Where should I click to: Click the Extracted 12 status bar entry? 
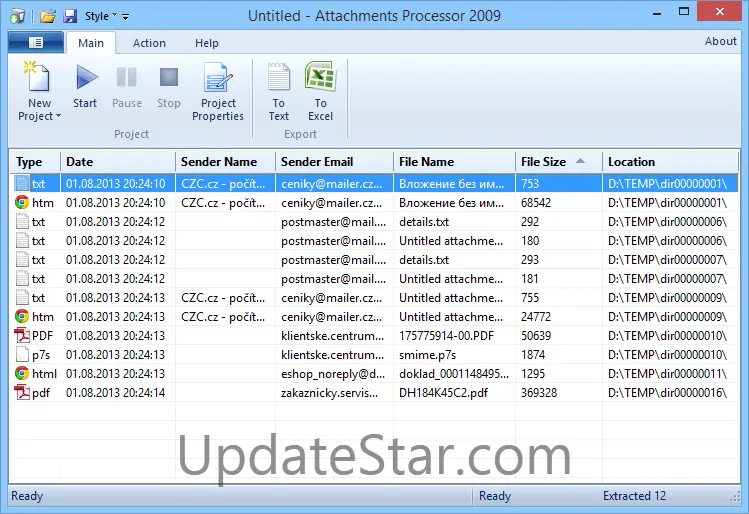(x=634, y=496)
